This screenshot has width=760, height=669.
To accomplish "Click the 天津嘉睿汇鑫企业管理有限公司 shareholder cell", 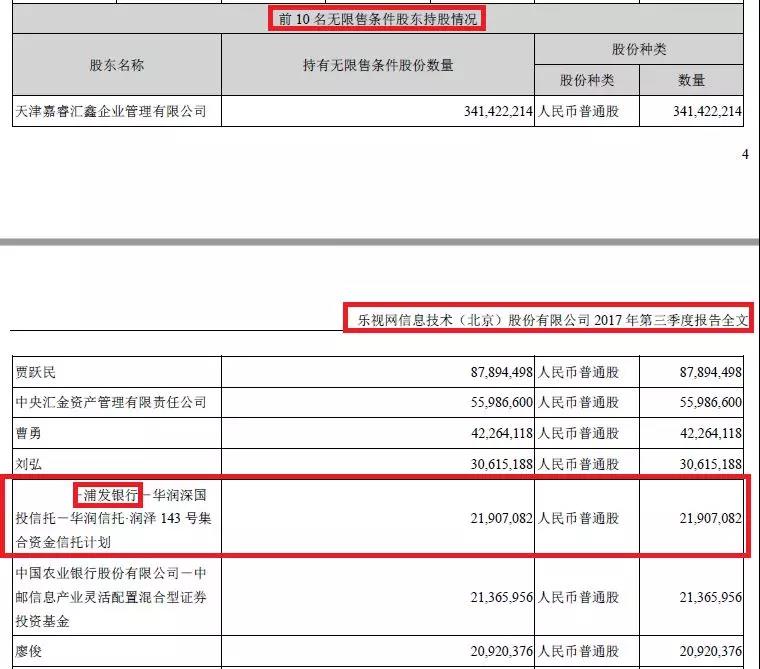I will pyautogui.click(x=111, y=112).
